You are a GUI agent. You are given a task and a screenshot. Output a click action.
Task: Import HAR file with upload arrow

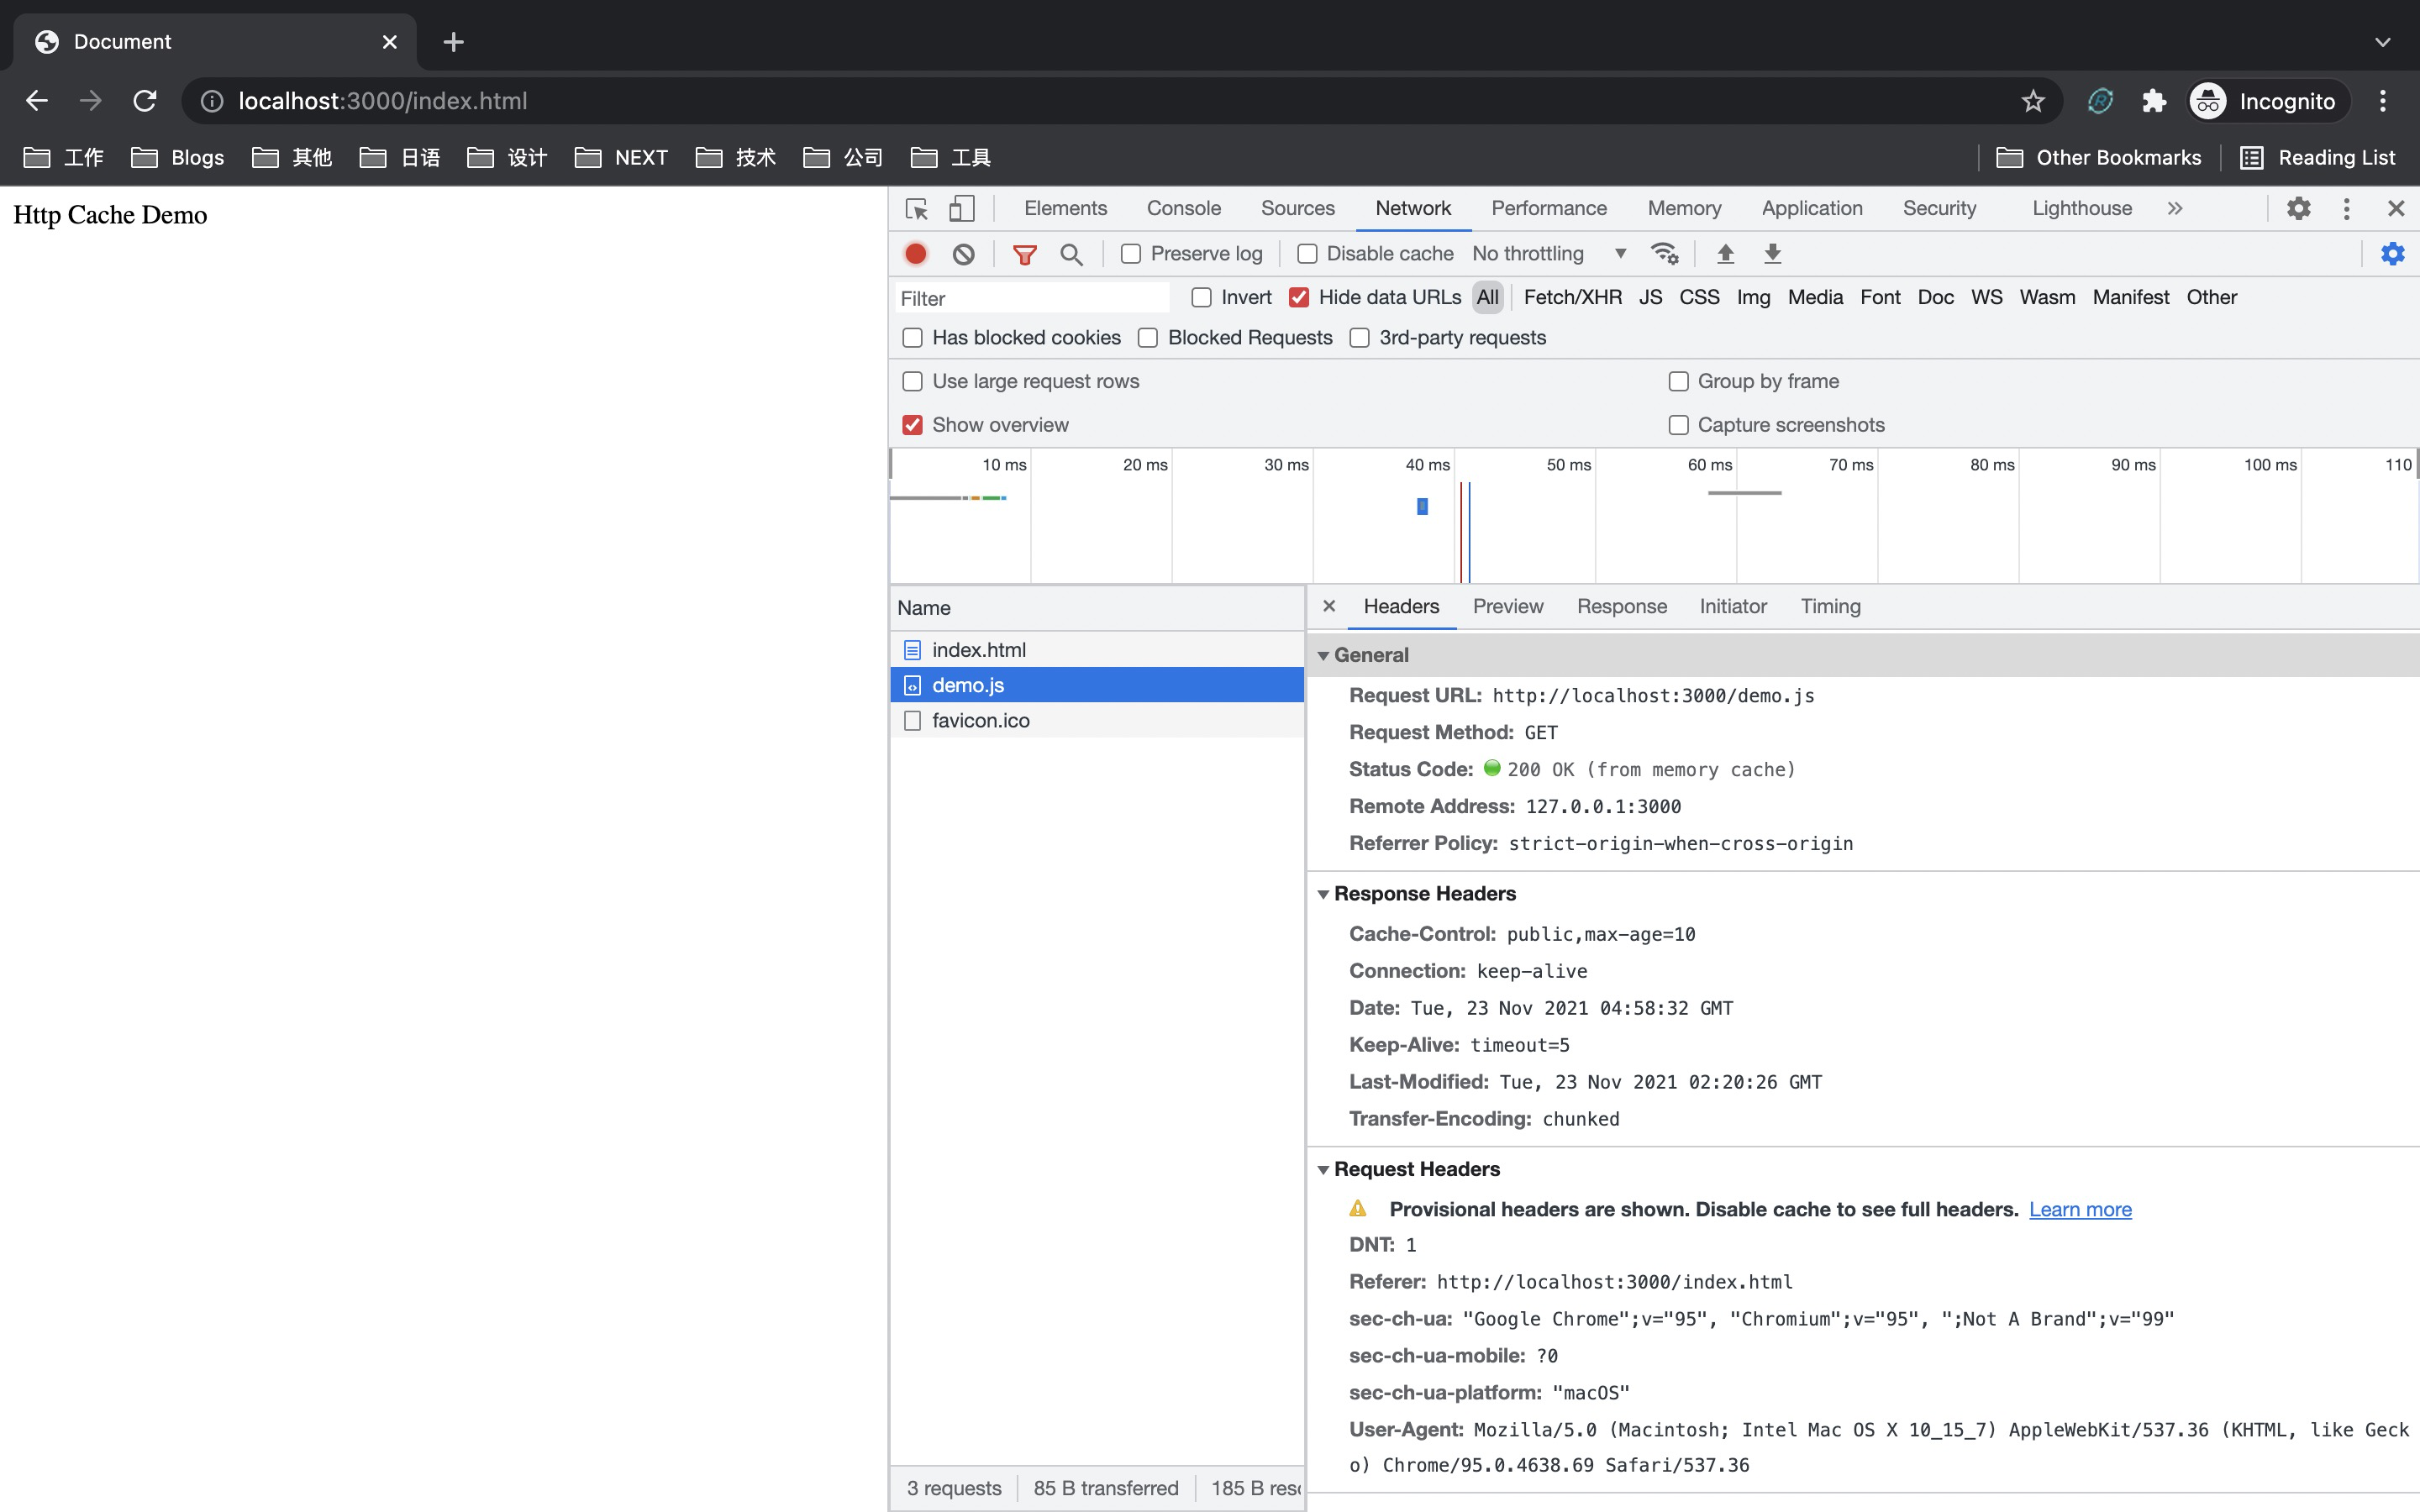point(1725,254)
